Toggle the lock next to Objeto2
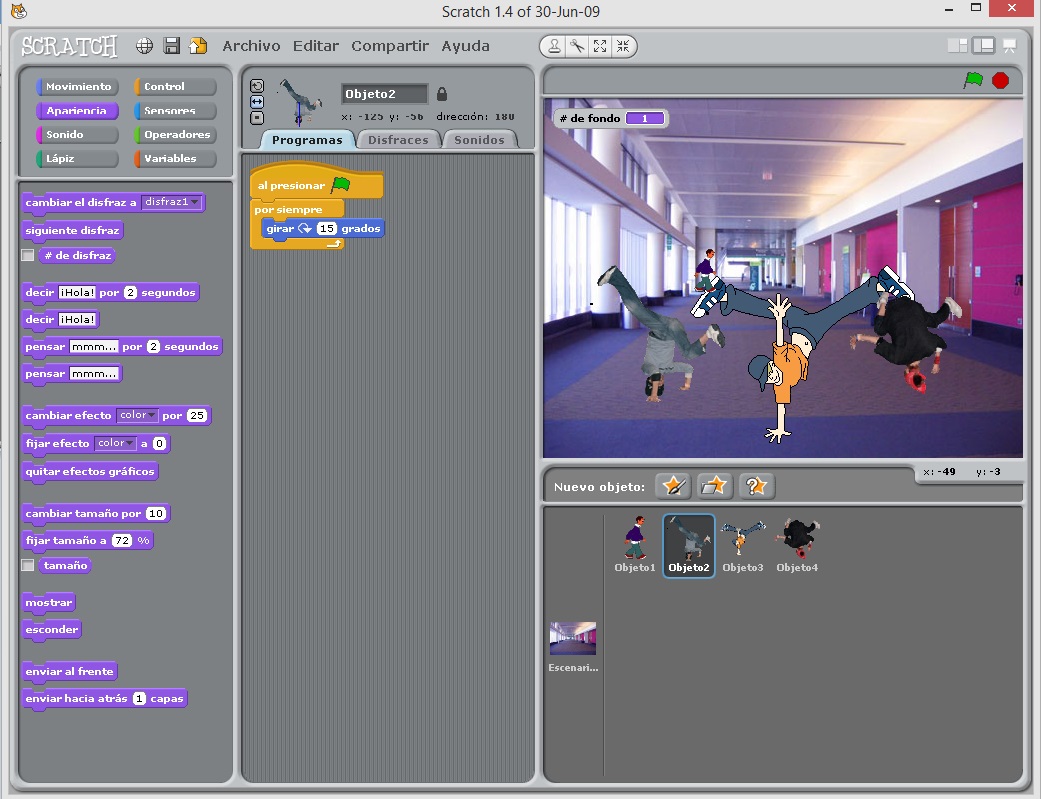This screenshot has width=1041, height=799. click(441, 93)
